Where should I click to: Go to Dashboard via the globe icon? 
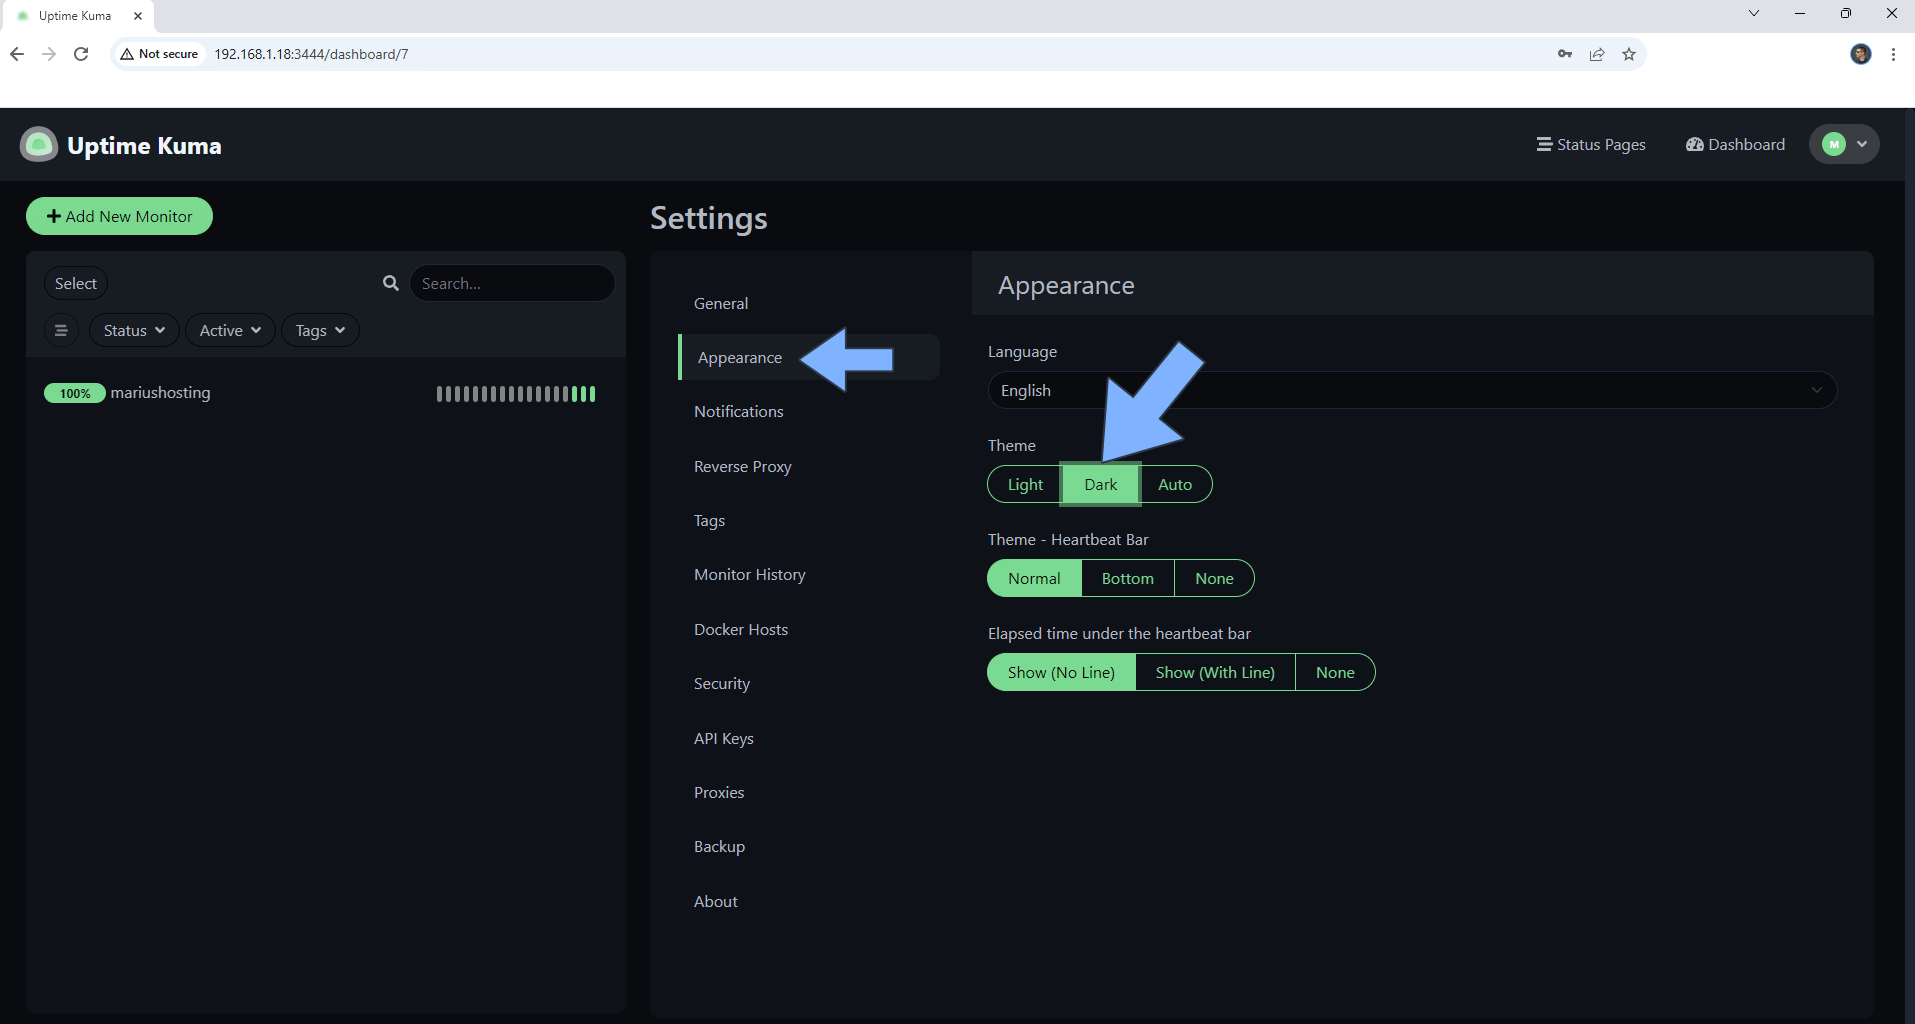click(1735, 144)
